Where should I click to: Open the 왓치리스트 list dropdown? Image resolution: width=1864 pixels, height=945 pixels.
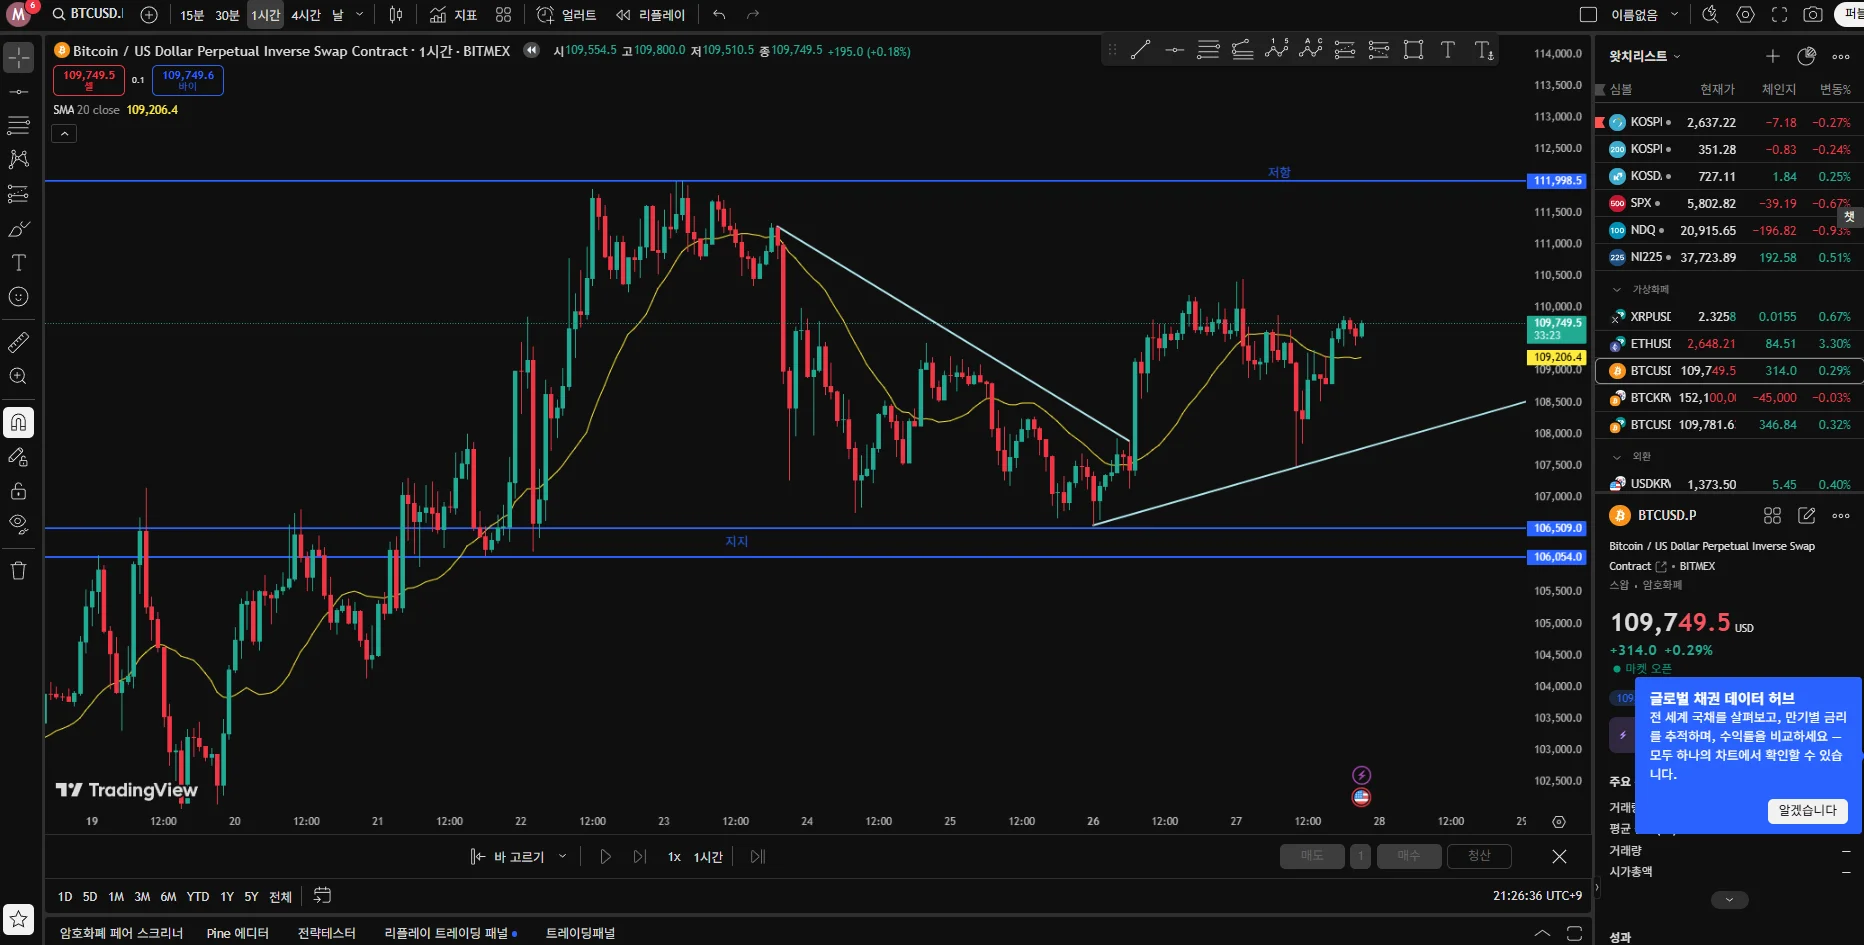click(1644, 56)
